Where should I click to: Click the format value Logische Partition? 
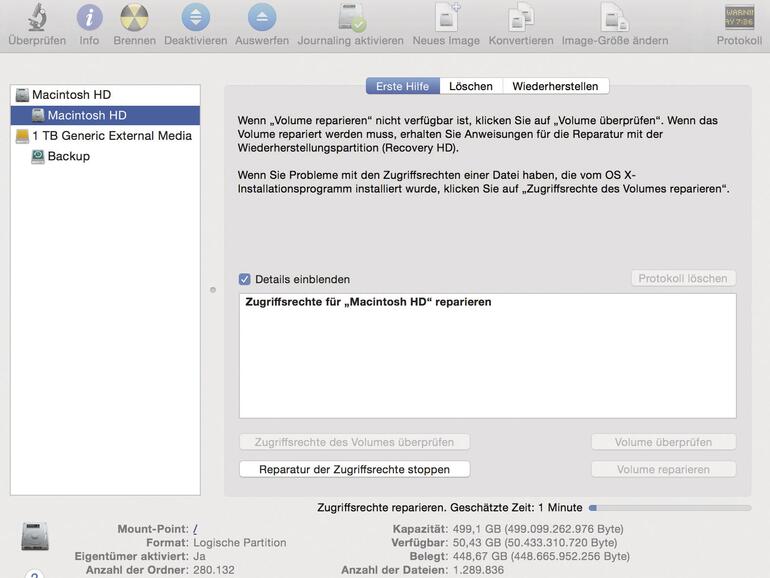240,543
